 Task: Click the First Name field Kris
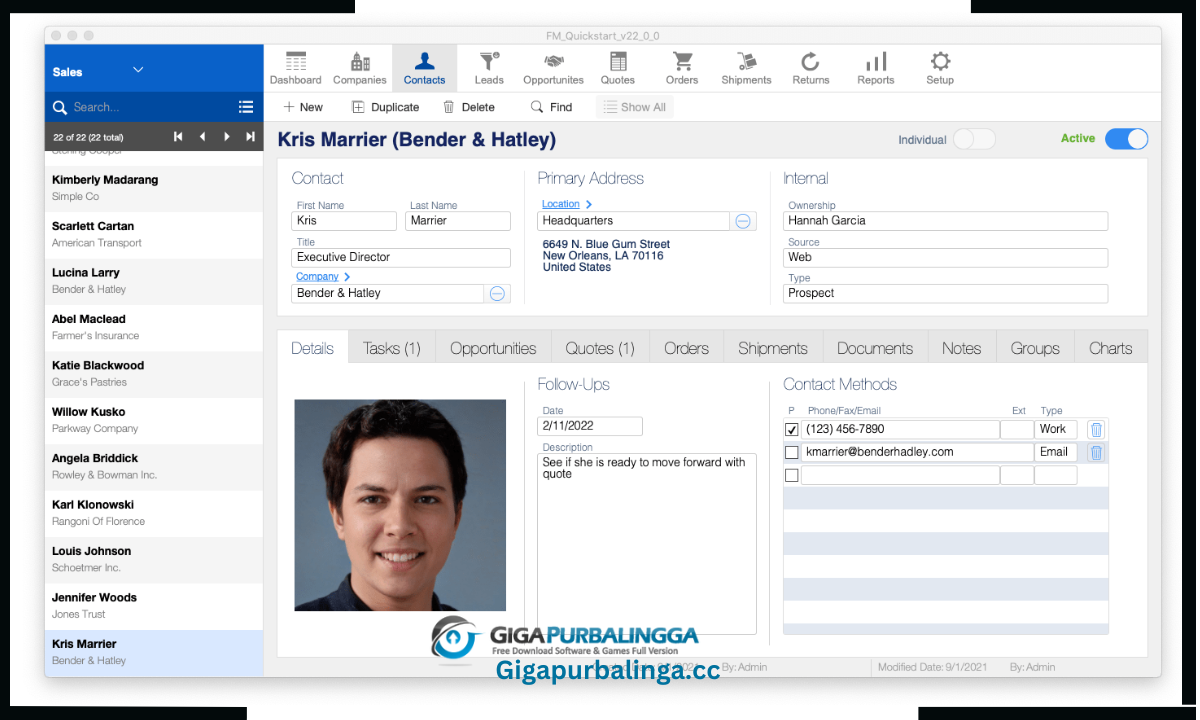(344, 221)
